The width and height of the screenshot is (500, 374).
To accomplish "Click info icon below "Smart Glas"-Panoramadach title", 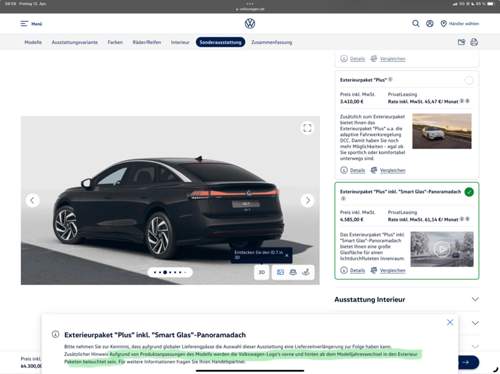I will tap(343, 199).
